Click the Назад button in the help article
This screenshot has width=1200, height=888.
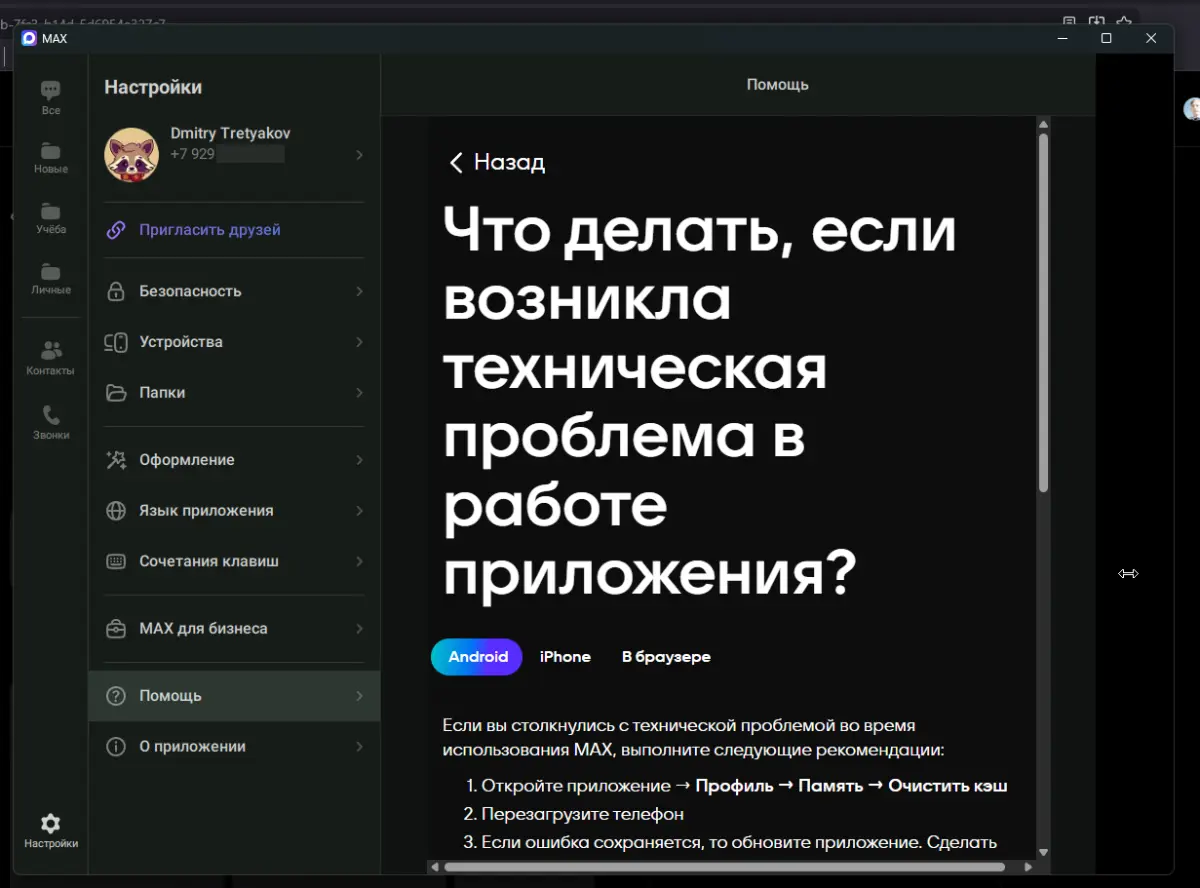point(495,162)
